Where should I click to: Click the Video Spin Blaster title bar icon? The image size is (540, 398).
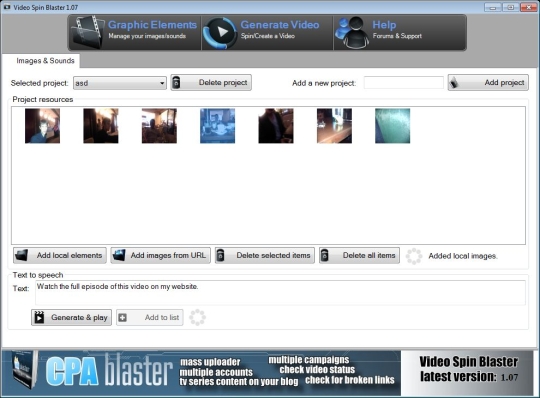click(x=7, y=7)
